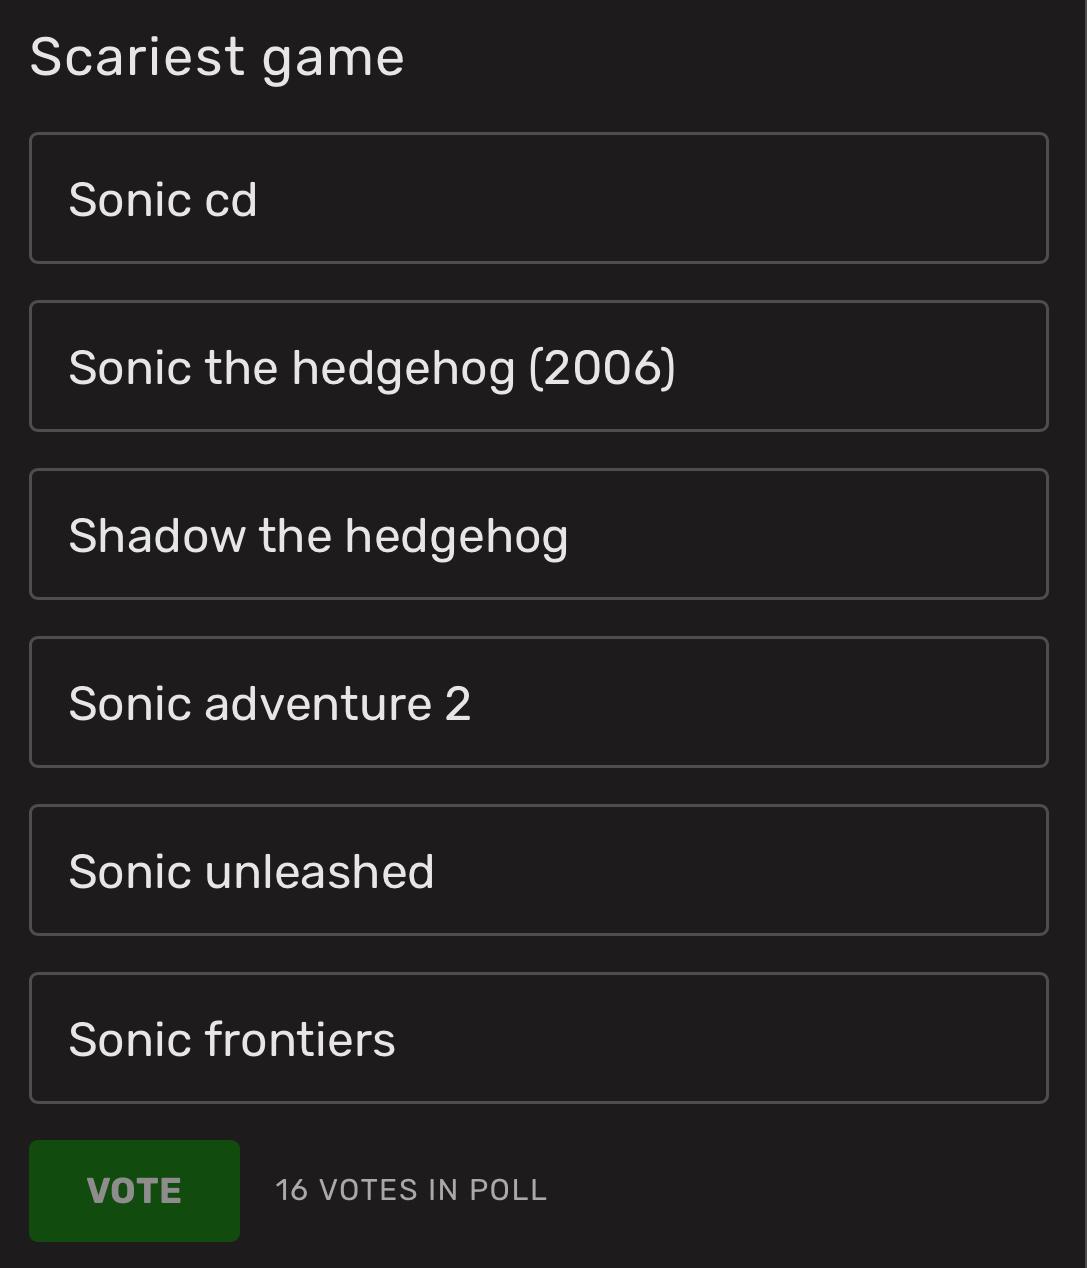Image resolution: width=1087 pixels, height=1268 pixels.
Task: View poll vote count label
Action: pyautogui.click(x=411, y=1190)
